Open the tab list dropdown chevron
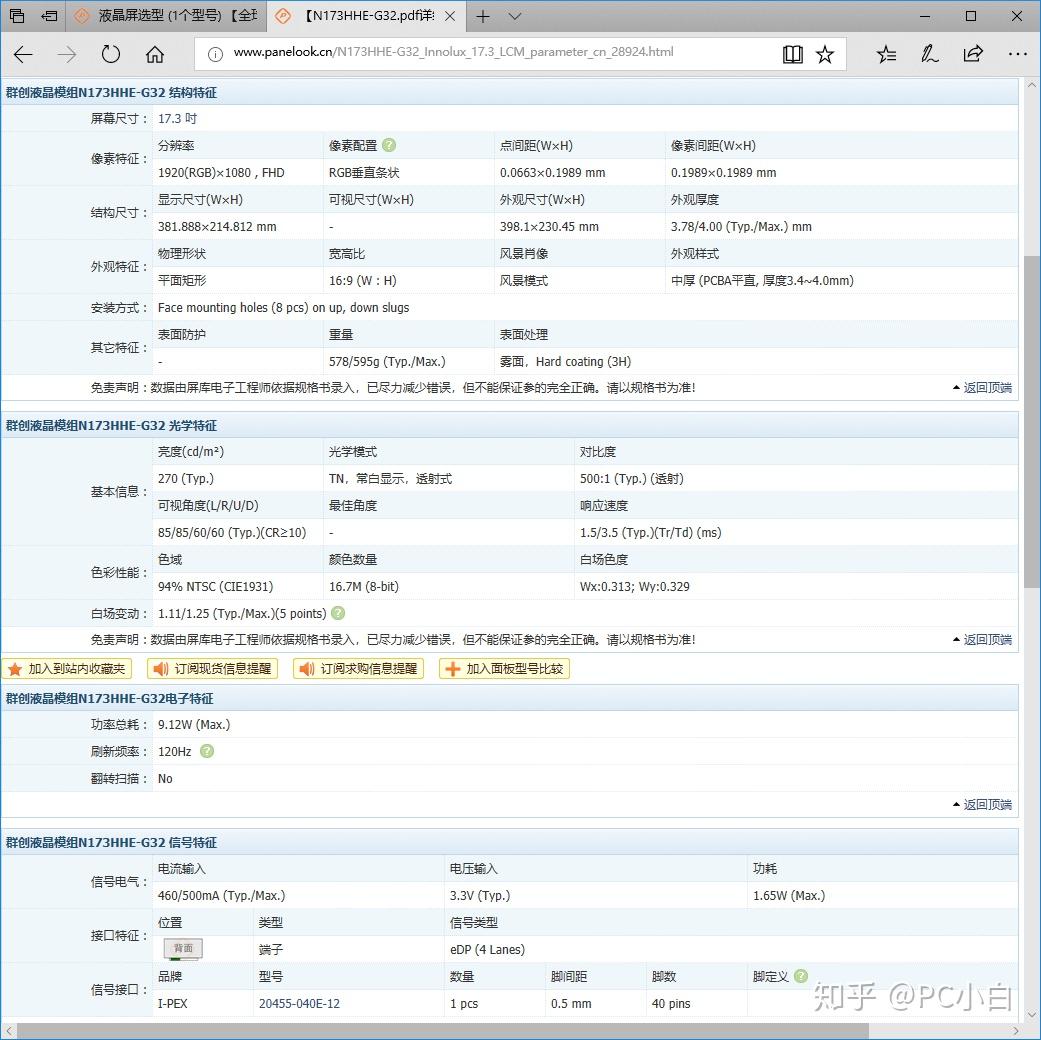The width and height of the screenshot is (1041, 1040). pos(512,16)
